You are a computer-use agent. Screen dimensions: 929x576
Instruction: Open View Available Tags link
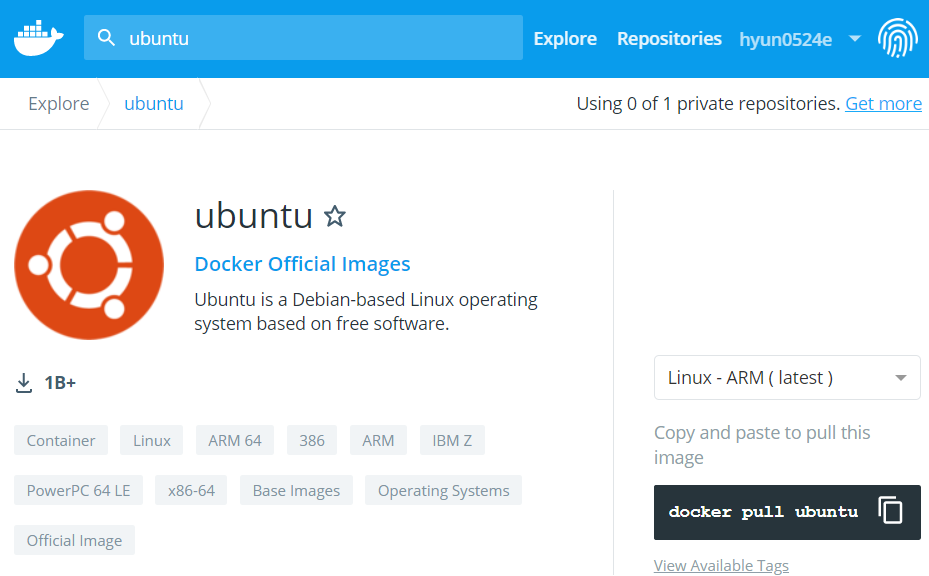[x=721, y=565]
